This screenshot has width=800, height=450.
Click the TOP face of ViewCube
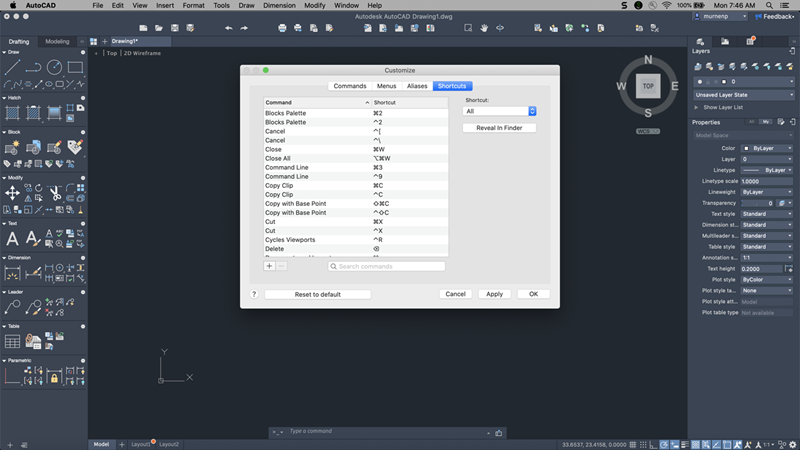pos(648,86)
